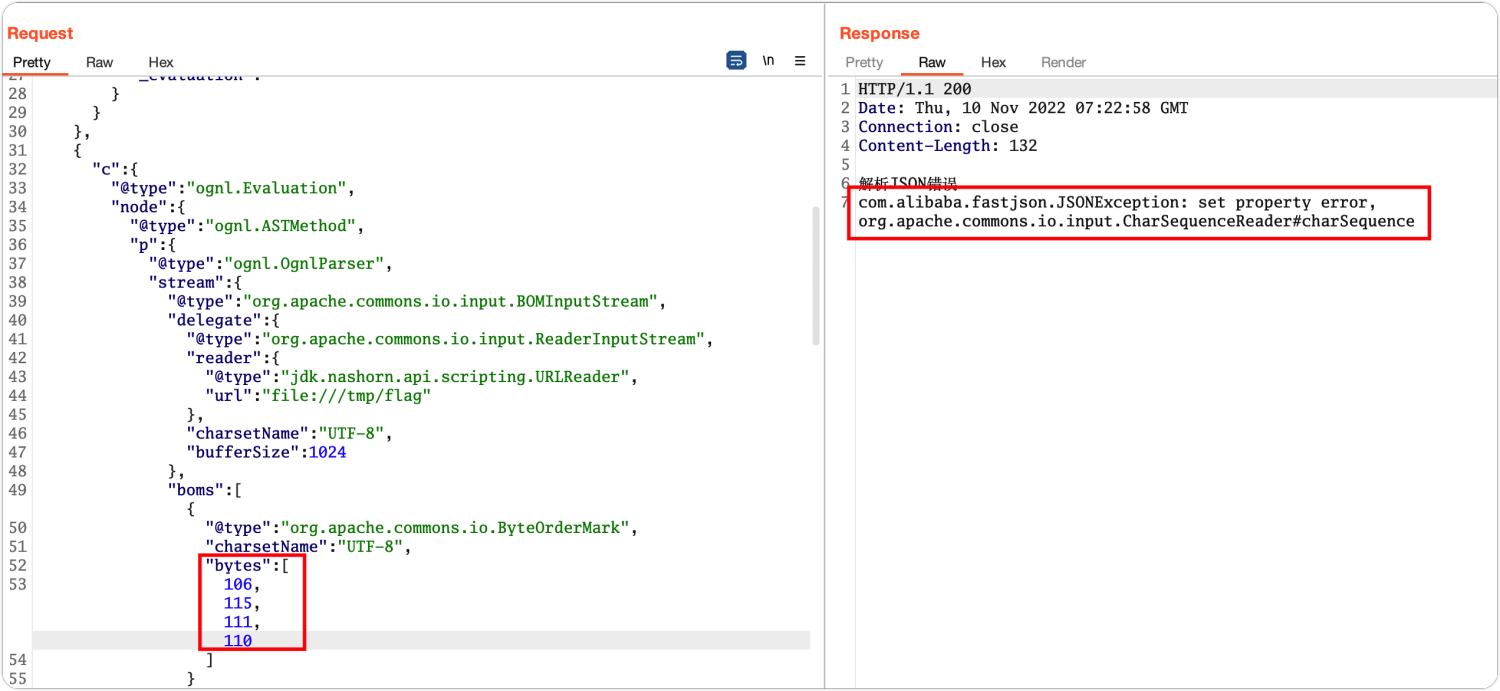Click the JSONException set property error text

point(1117,202)
